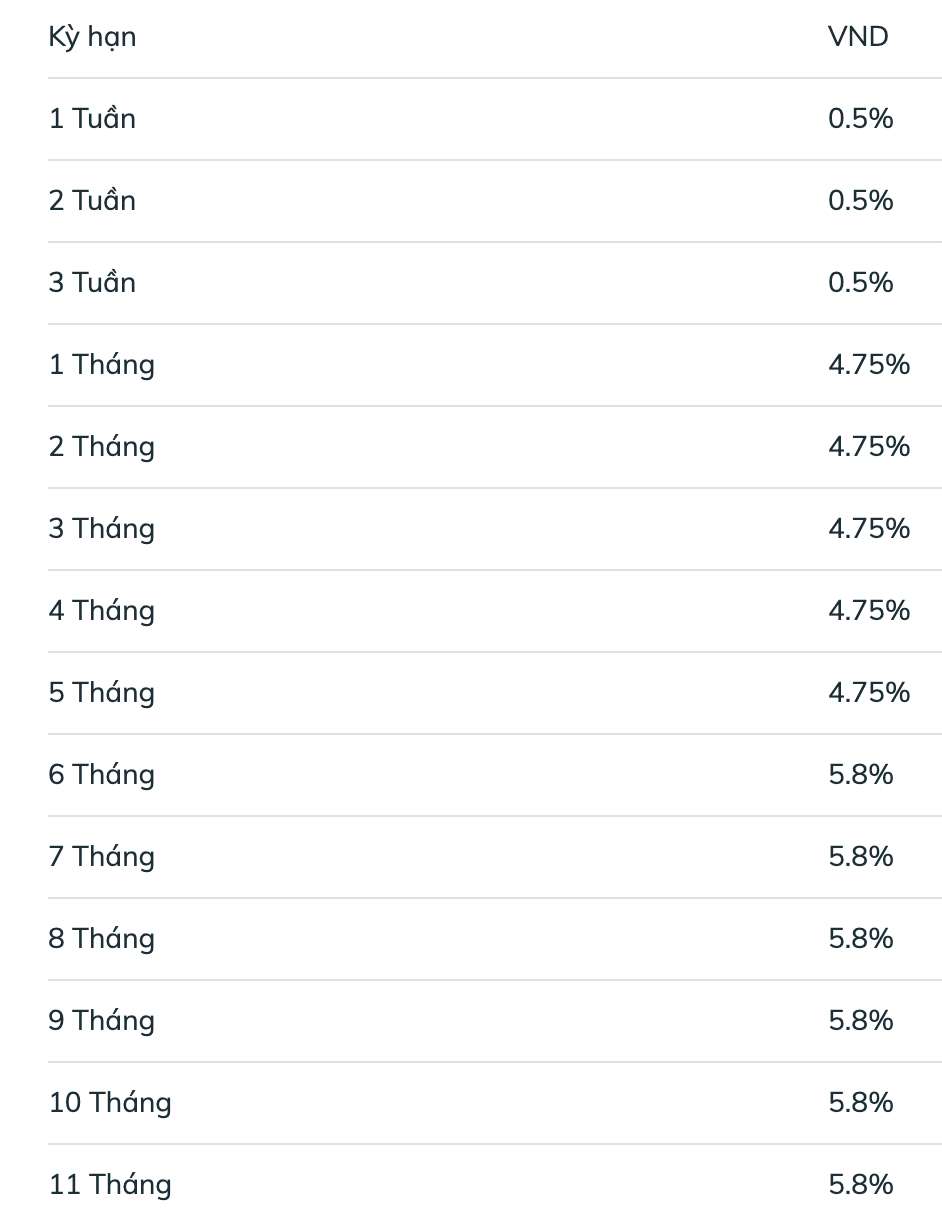This screenshot has height=1222, width=942.
Task: Click the "6 Tháng" term label
Action: tap(102, 775)
